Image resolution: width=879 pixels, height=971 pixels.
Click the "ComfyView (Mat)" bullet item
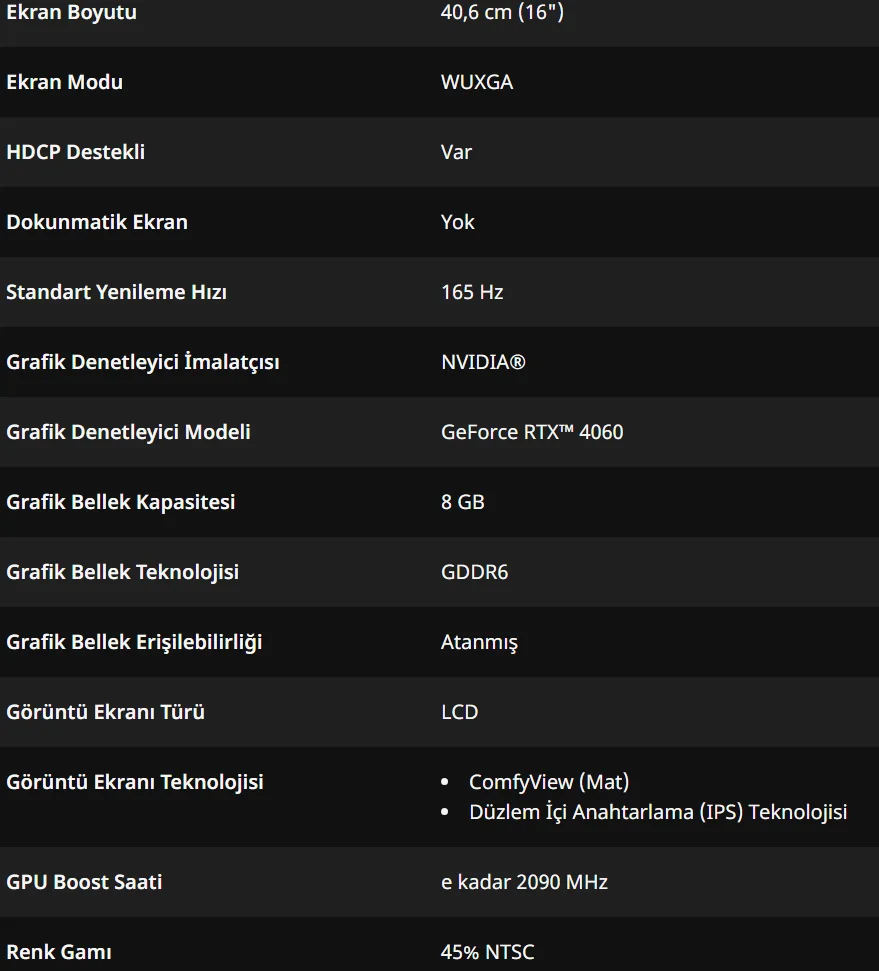549,782
